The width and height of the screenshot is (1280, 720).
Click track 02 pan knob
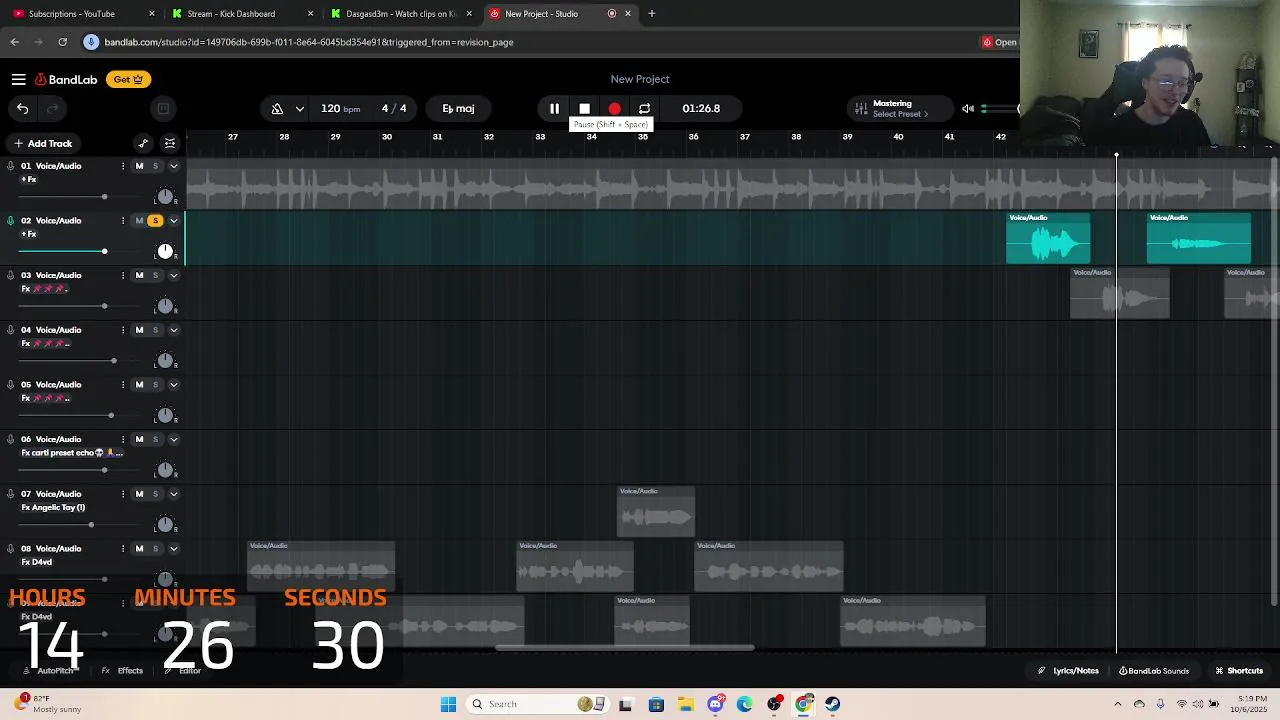[x=165, y=251]
